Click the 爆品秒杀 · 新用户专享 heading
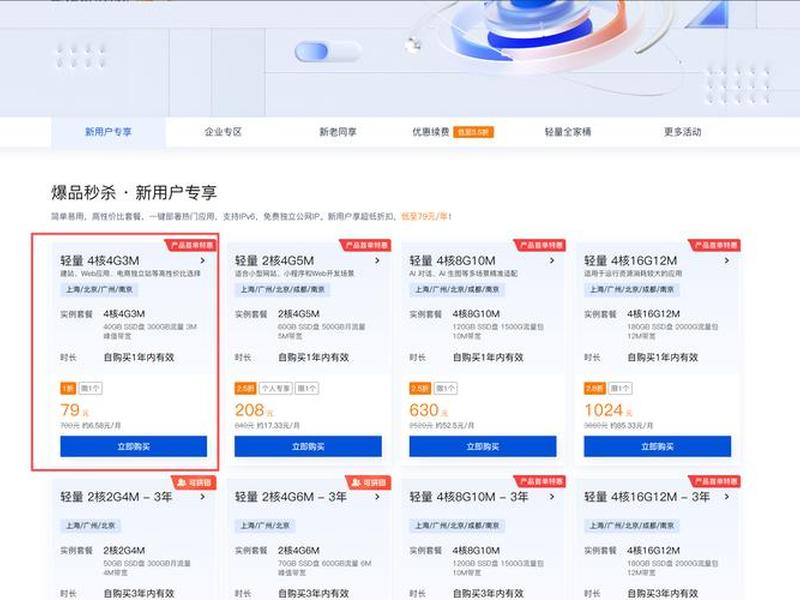Screen dimensions: 800x600 click(x=134, y=193)
